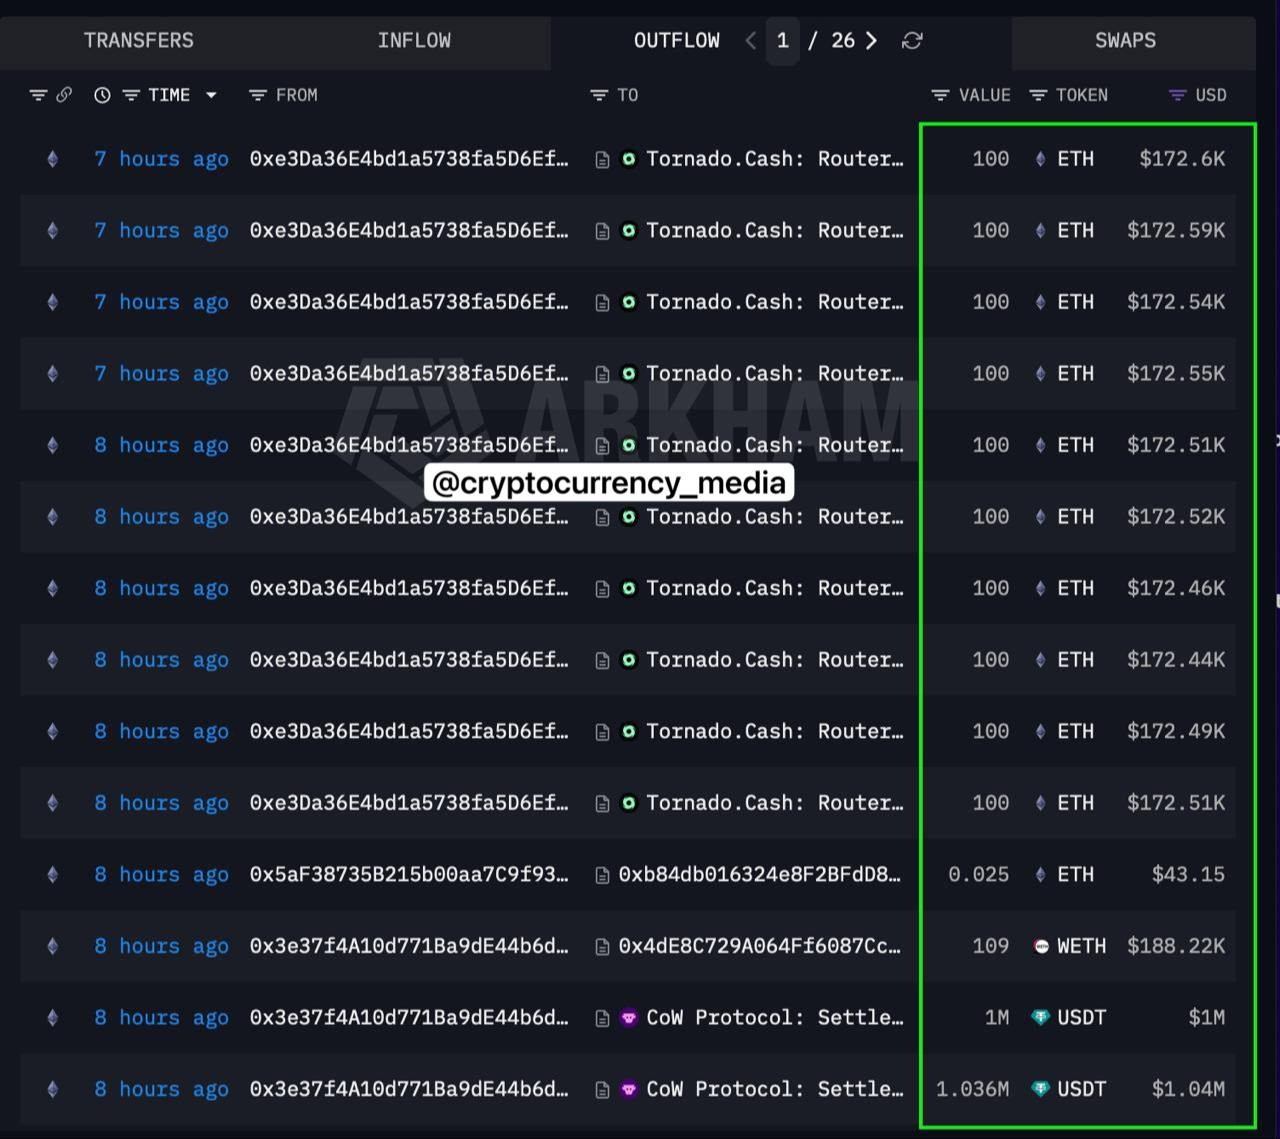Click ETH token label in $43.15 row
Image resolution: width=1280 pixels, height=1139 pixels.
point(1075,875)
